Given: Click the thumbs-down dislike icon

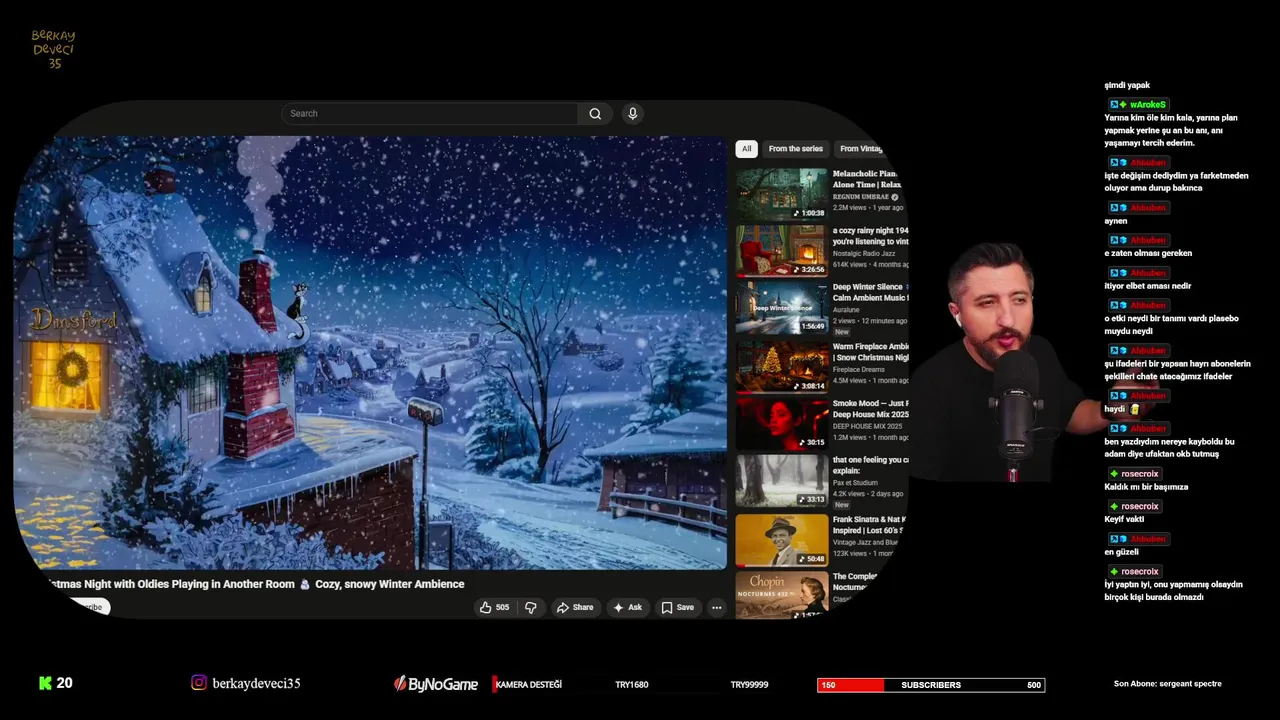Looking at the screenshot, I should pos(531,607).
